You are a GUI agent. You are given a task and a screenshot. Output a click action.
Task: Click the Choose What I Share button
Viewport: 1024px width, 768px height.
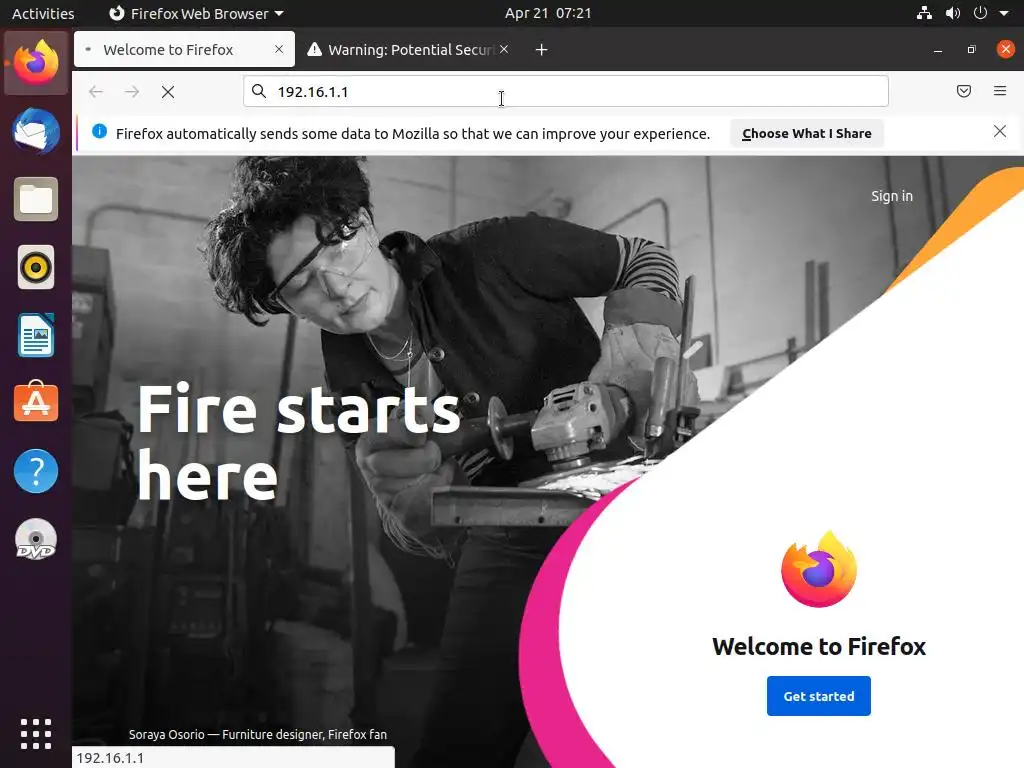point(807,133)
